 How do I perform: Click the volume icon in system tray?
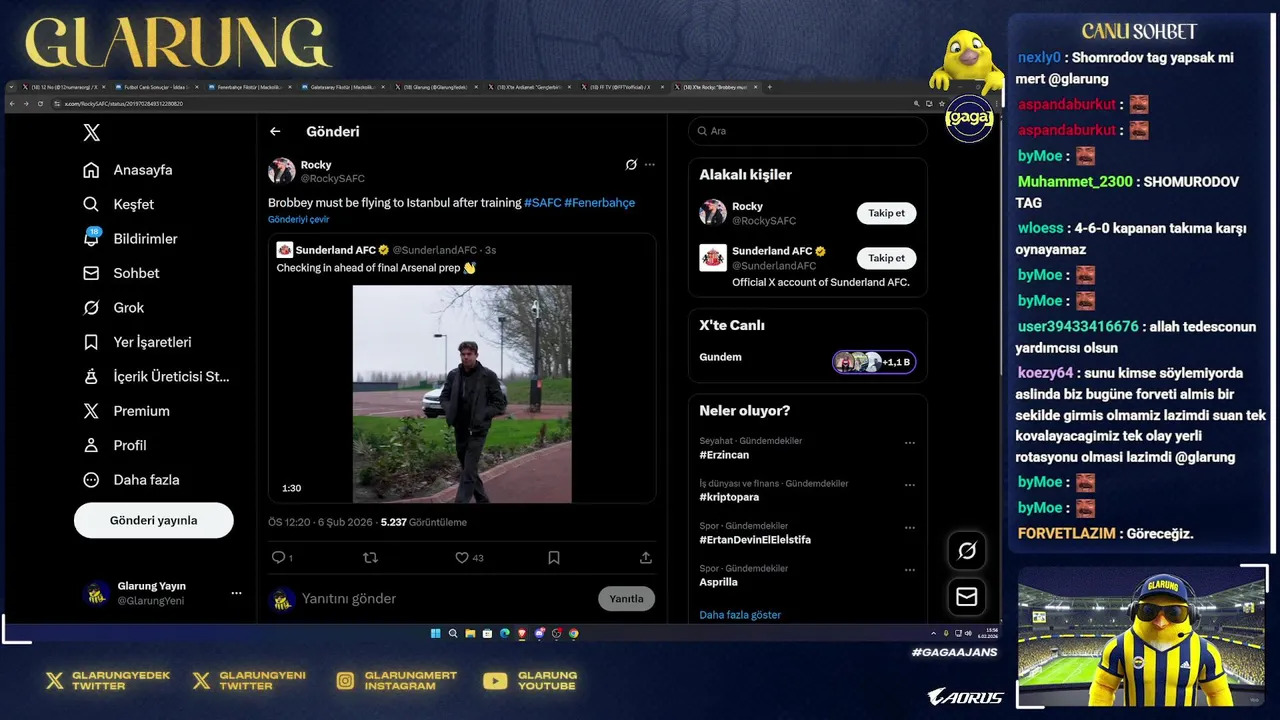968,633
